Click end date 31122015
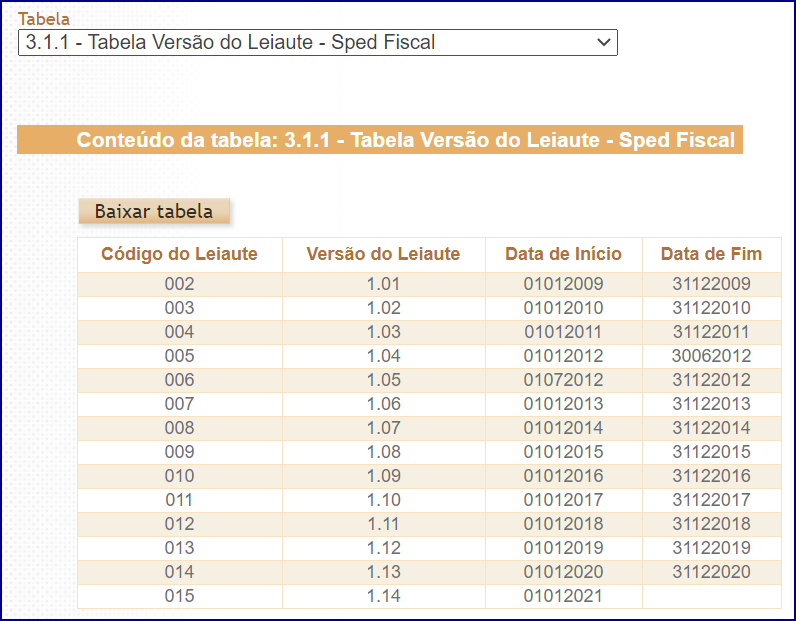Image resolution: width=796 pixels, height=621 pixels. click(x=712, y=452)
